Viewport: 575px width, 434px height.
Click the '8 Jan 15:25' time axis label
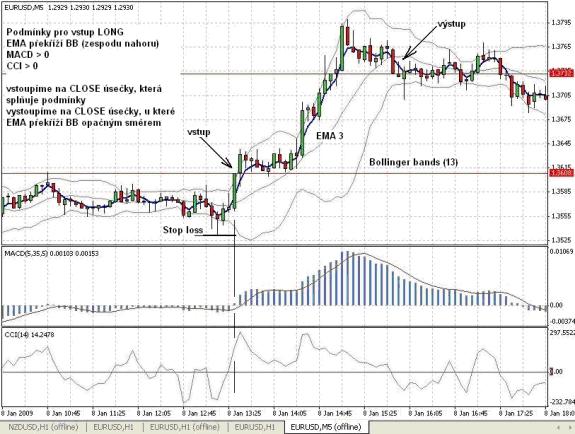click(381, 413)
